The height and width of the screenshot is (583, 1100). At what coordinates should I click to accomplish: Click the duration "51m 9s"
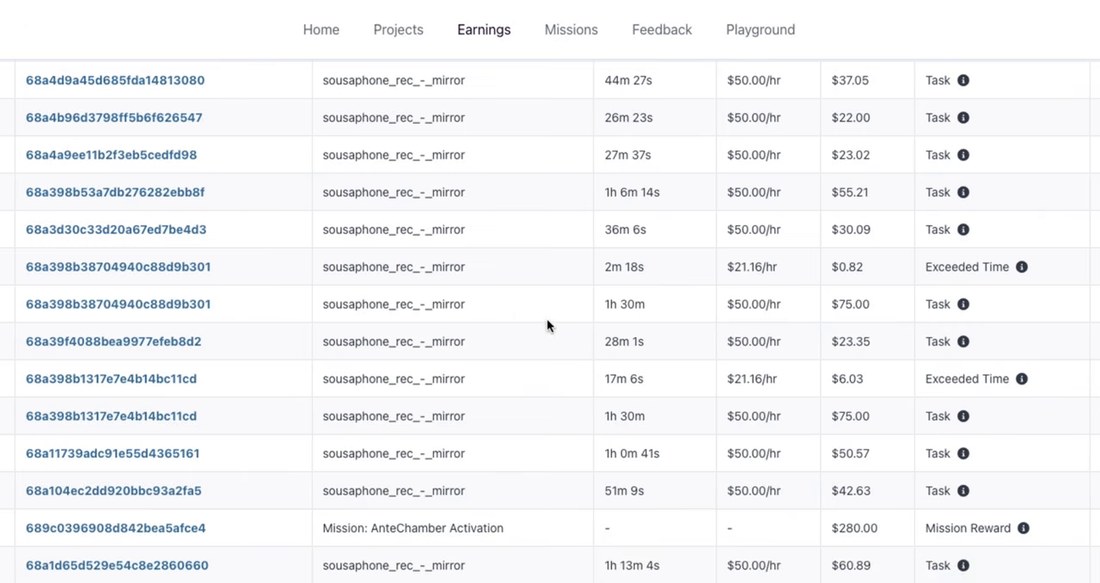pyautogui.click(x=624, y=490)
